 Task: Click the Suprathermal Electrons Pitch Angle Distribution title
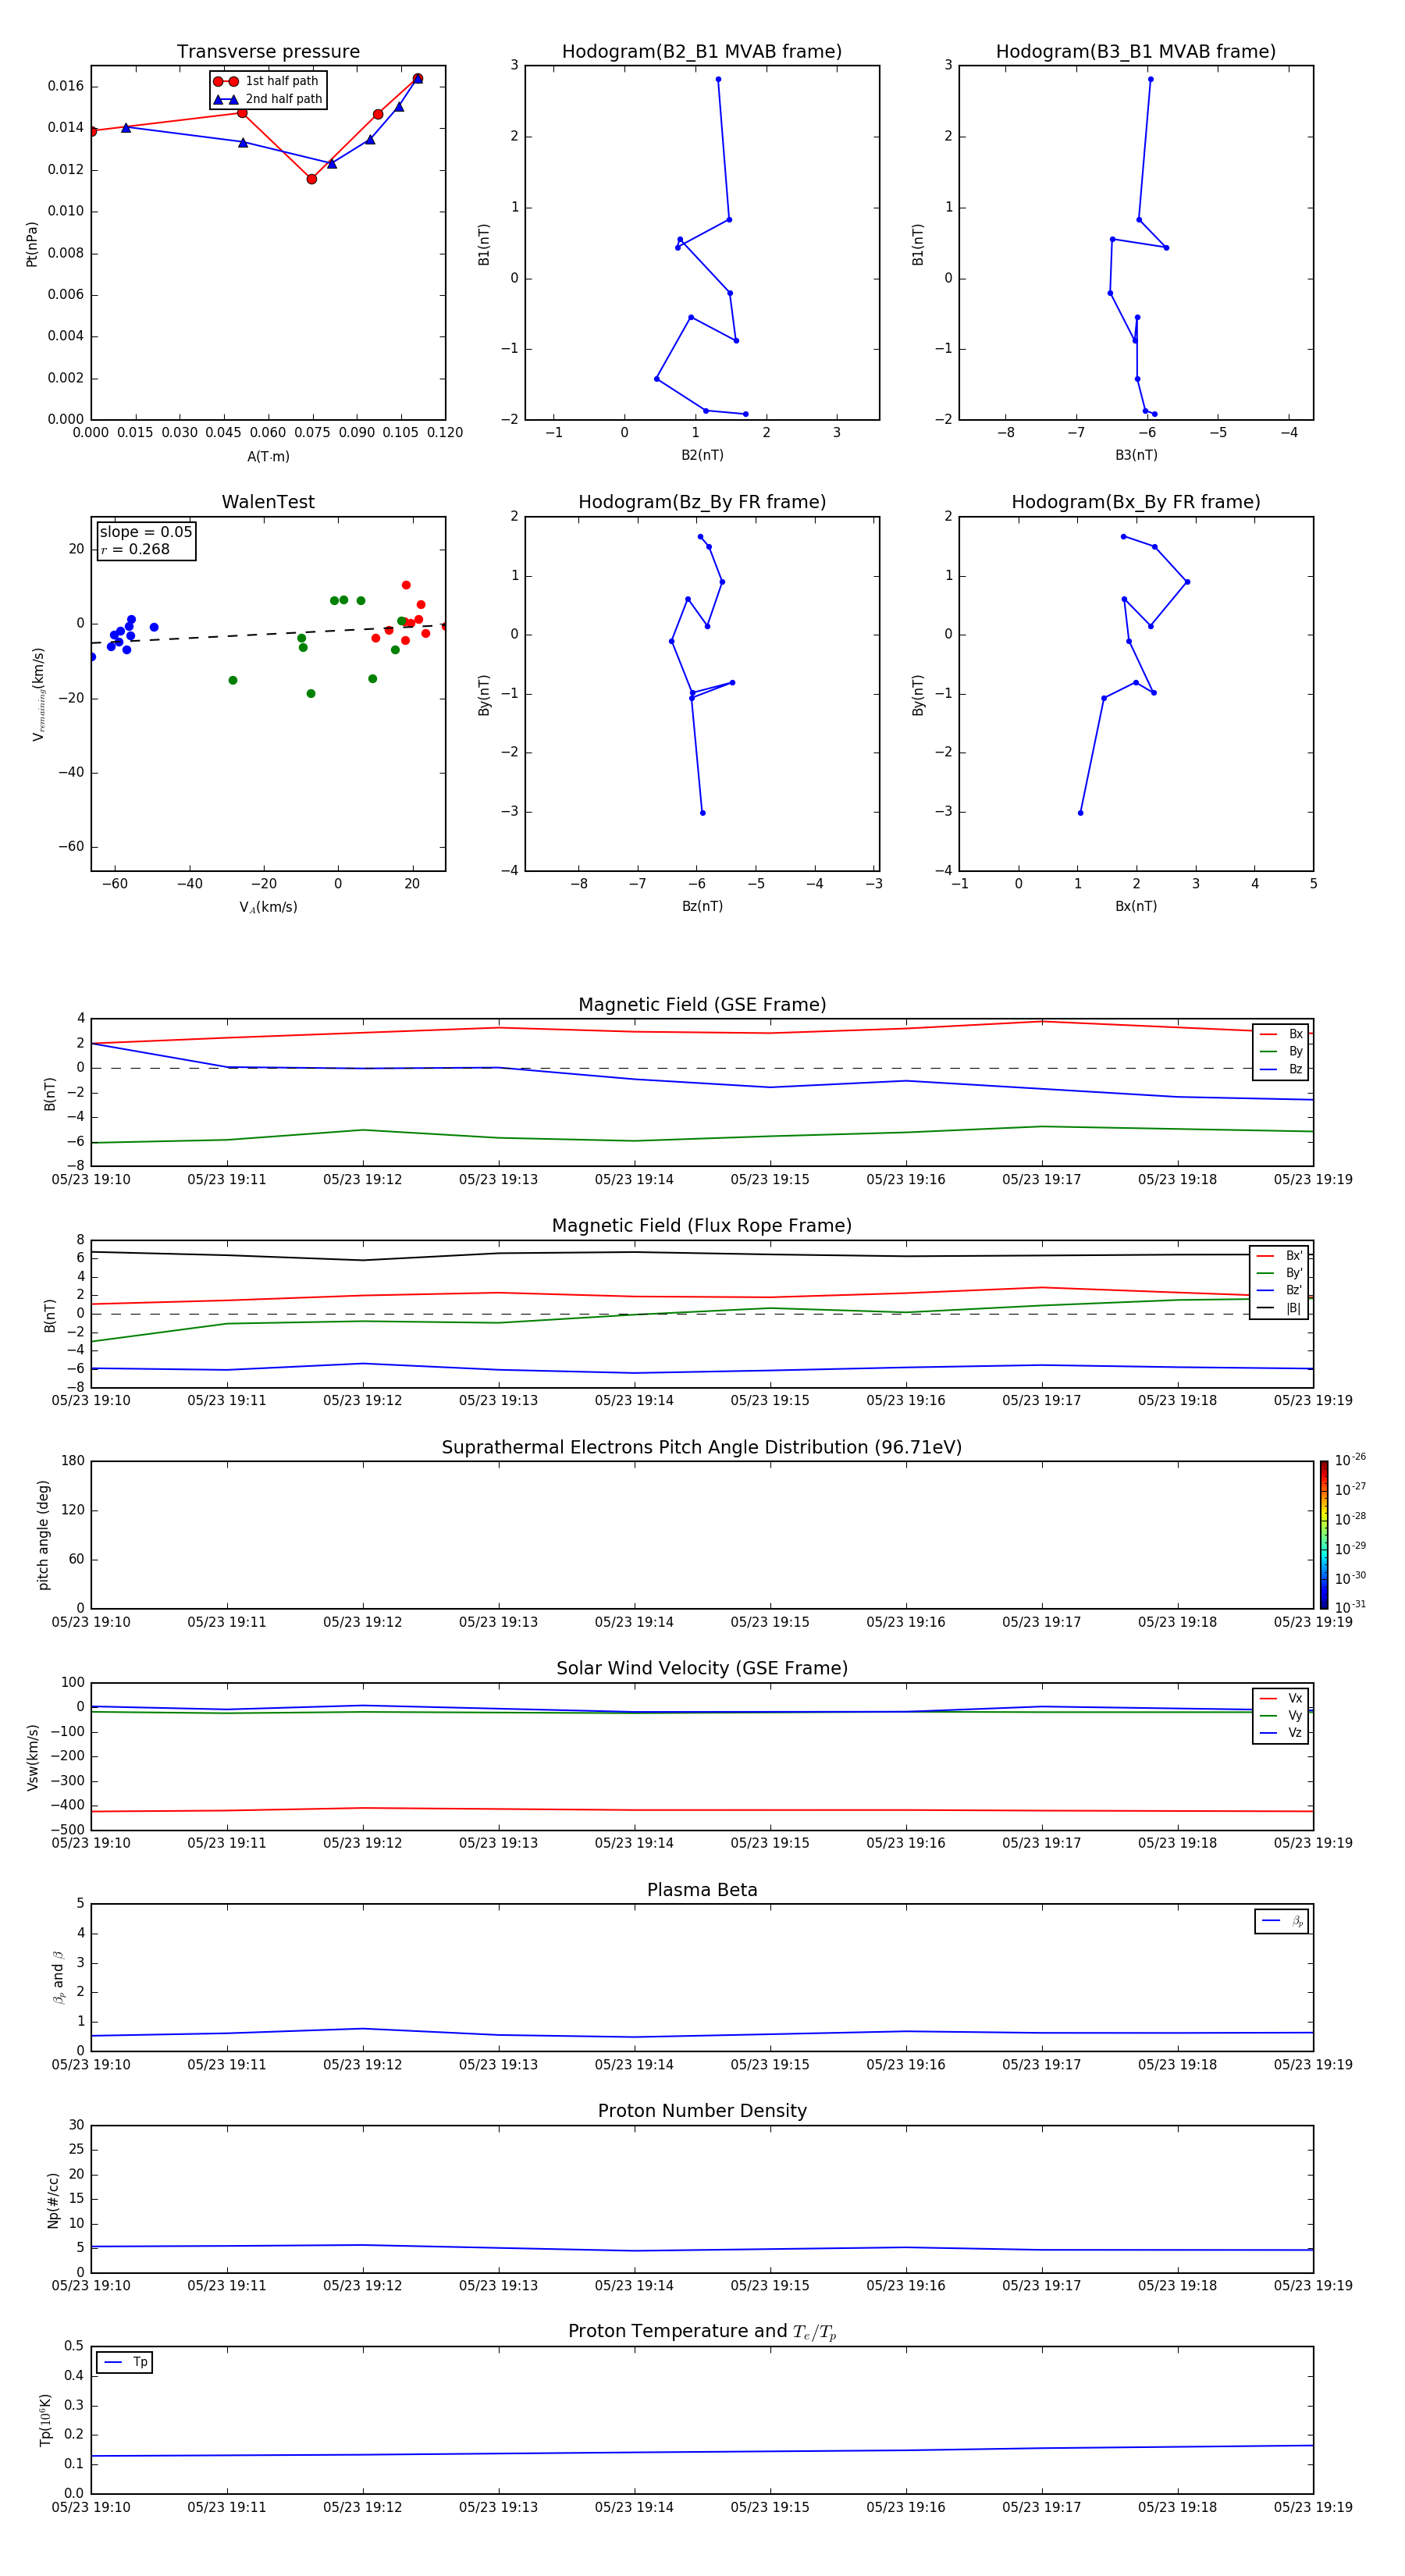[702, 1447]
